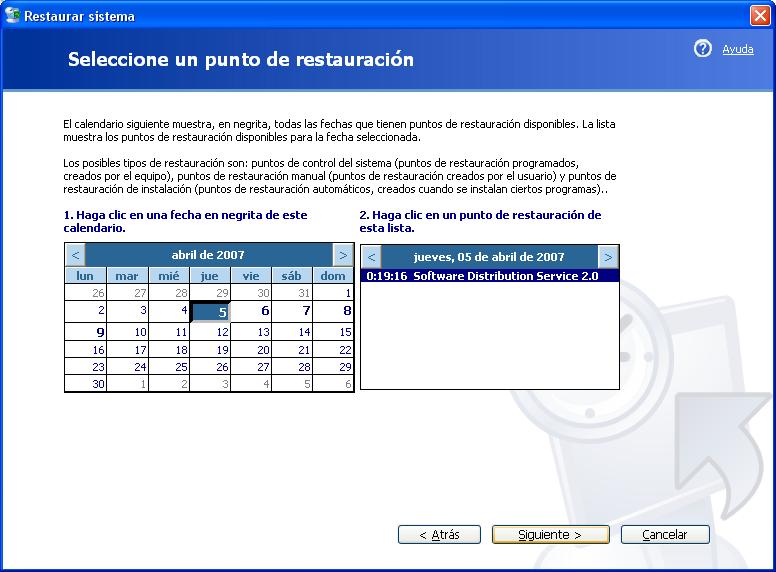The width and height of the screenshot is (776, 572).
Task: Click the blue help question mark icon
Action: (x=702, y=49)
